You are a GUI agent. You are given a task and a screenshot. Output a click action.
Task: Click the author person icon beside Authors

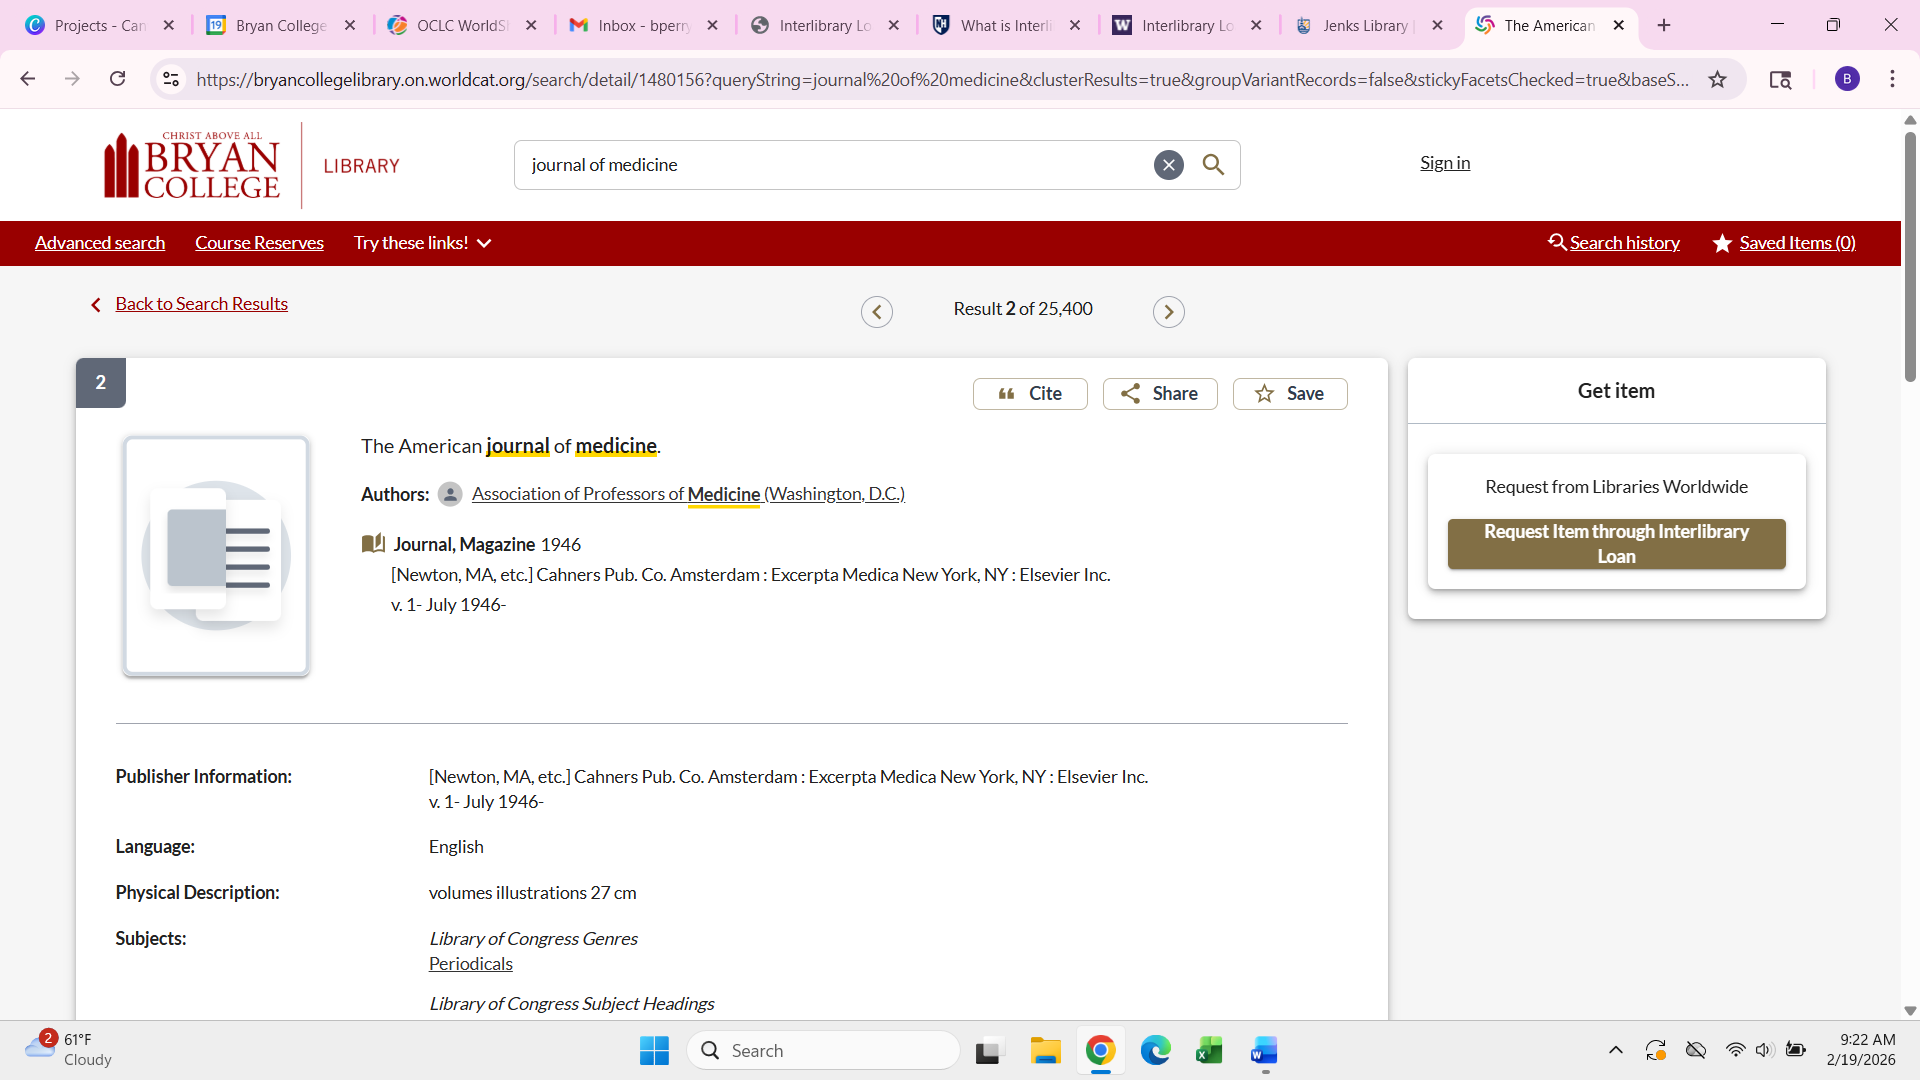[450, 494]
